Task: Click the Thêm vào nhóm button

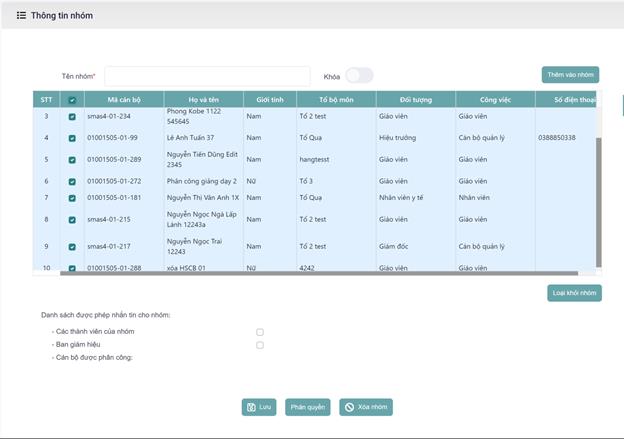Action: click(570, 75)
